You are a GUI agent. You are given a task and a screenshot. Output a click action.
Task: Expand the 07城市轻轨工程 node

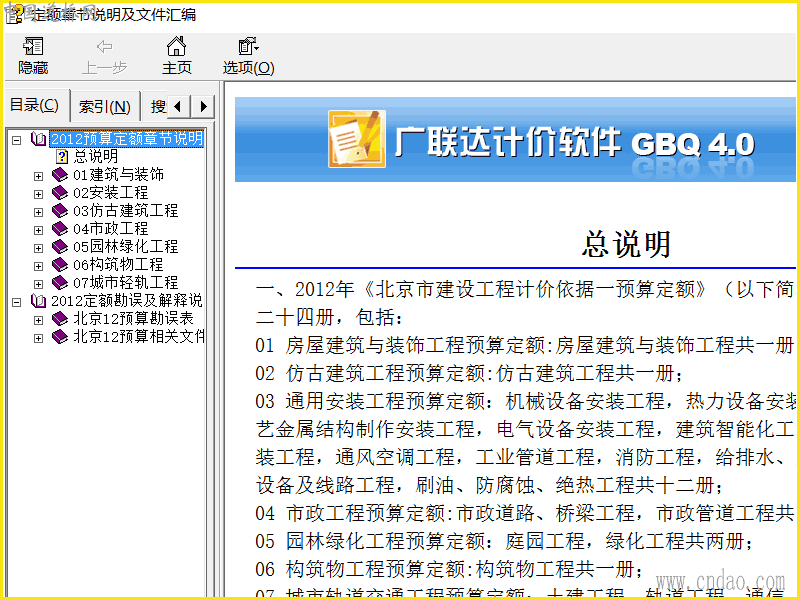(x=38, y=284)
